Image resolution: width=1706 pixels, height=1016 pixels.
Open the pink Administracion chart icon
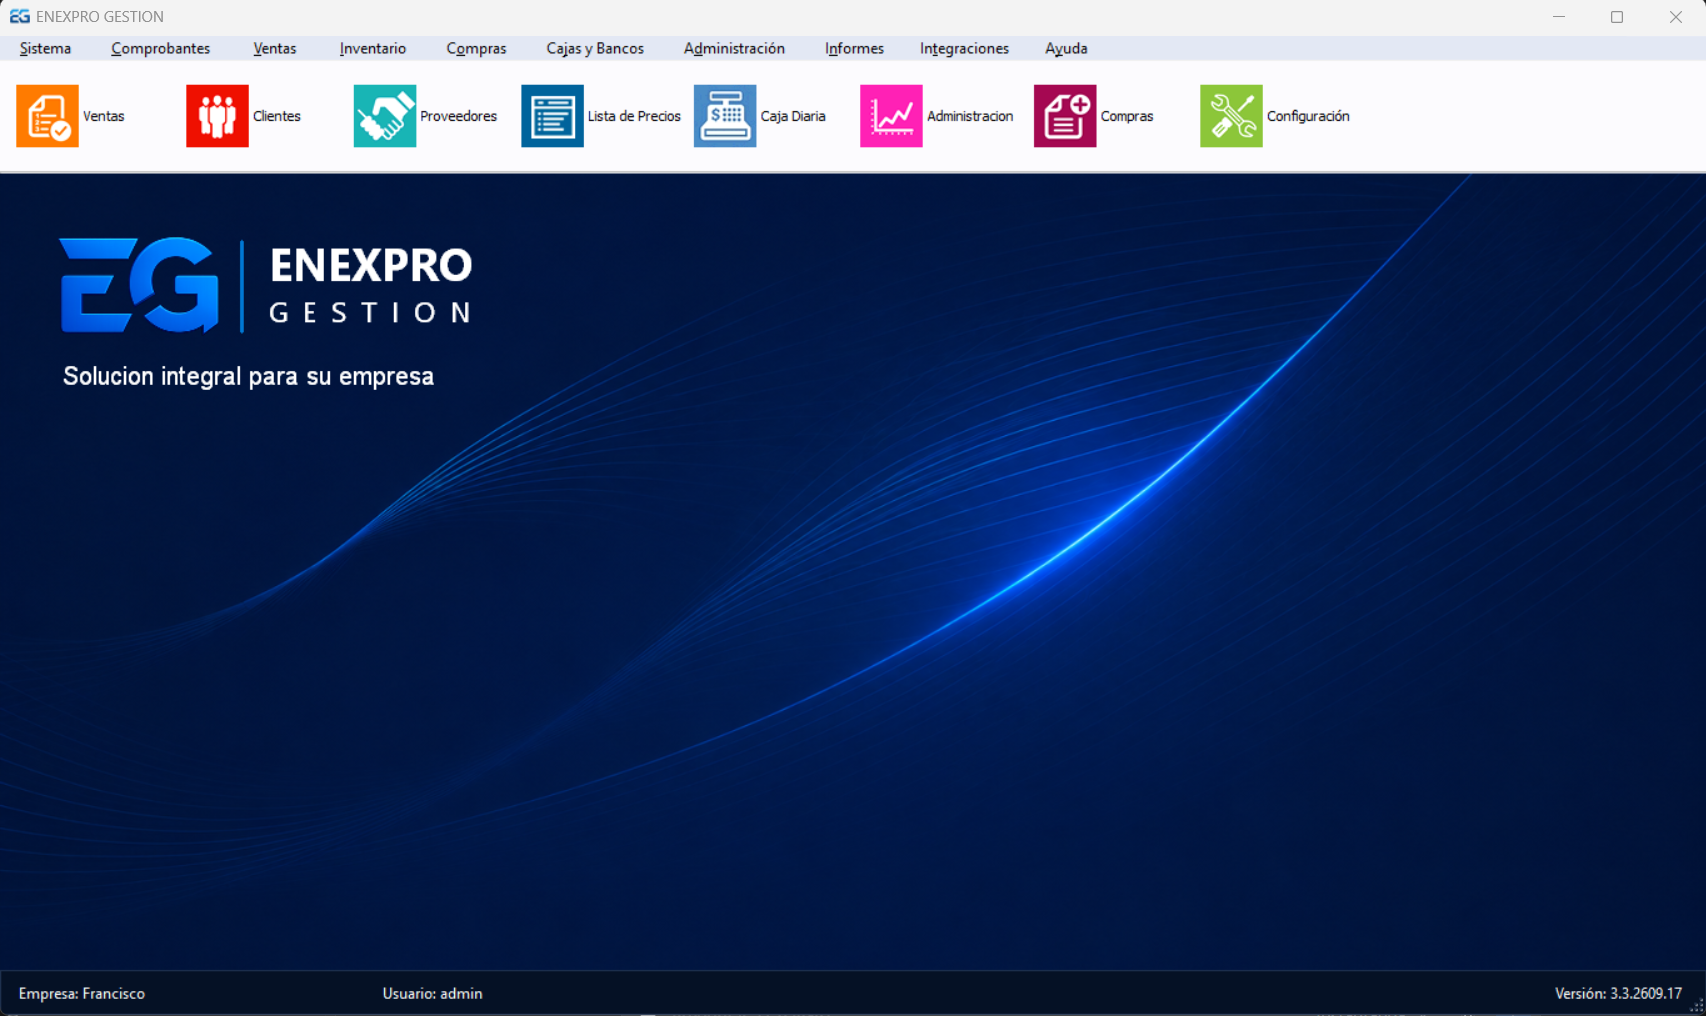click(x=891, y=116)
